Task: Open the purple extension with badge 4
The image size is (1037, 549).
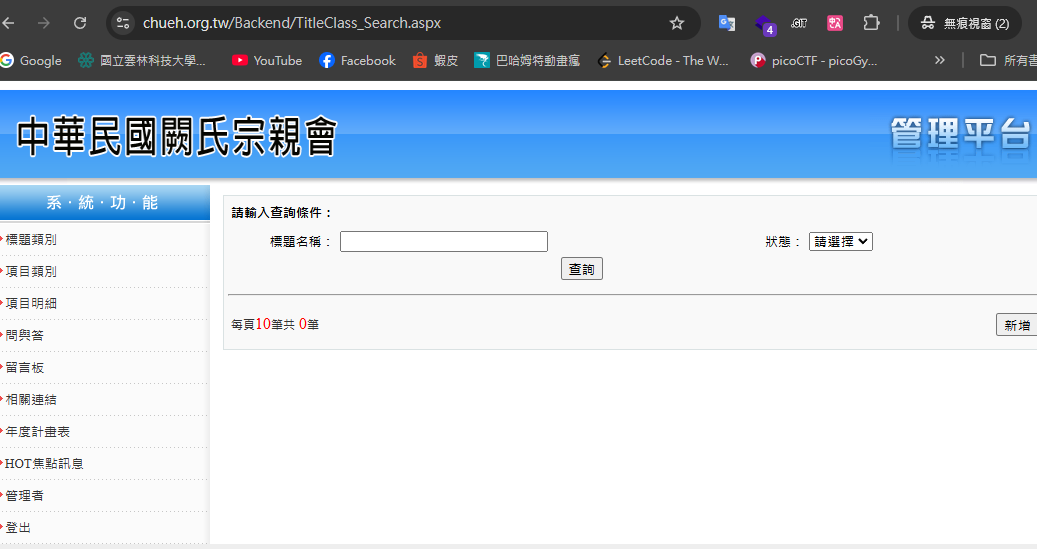Action: [764, 24]
